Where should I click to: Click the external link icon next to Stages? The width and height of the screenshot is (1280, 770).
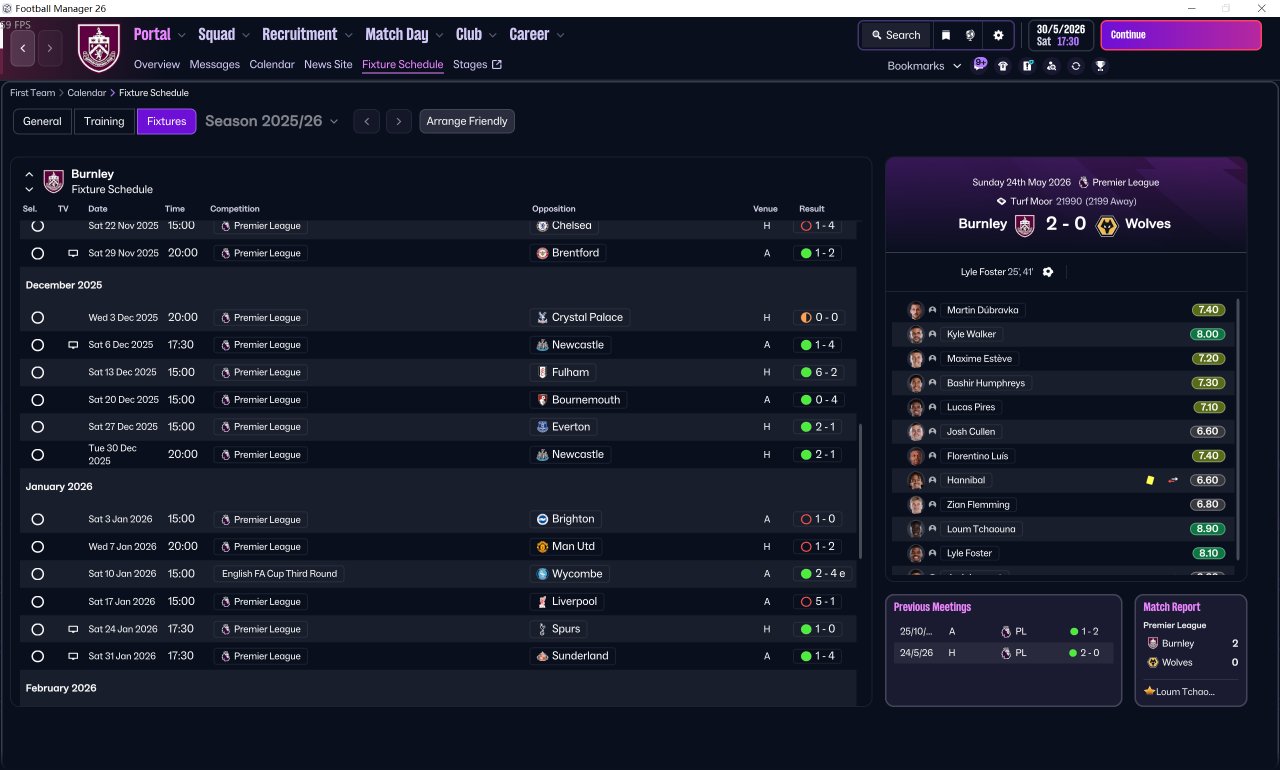click(497, 65)
